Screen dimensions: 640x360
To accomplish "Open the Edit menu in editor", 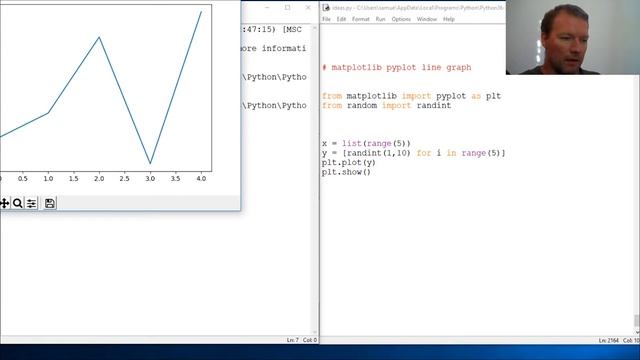I will point(341,19).
